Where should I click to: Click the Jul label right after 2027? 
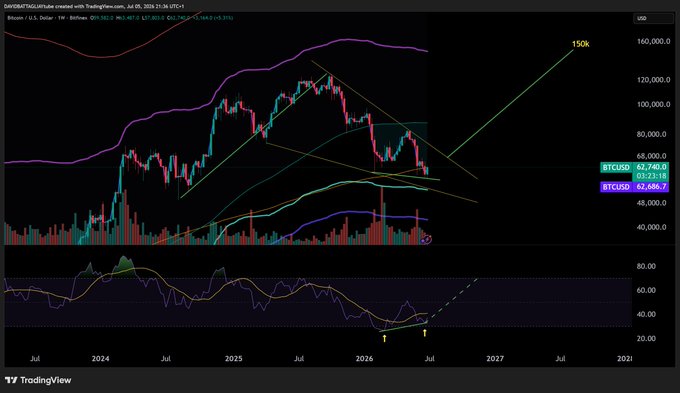561,359
